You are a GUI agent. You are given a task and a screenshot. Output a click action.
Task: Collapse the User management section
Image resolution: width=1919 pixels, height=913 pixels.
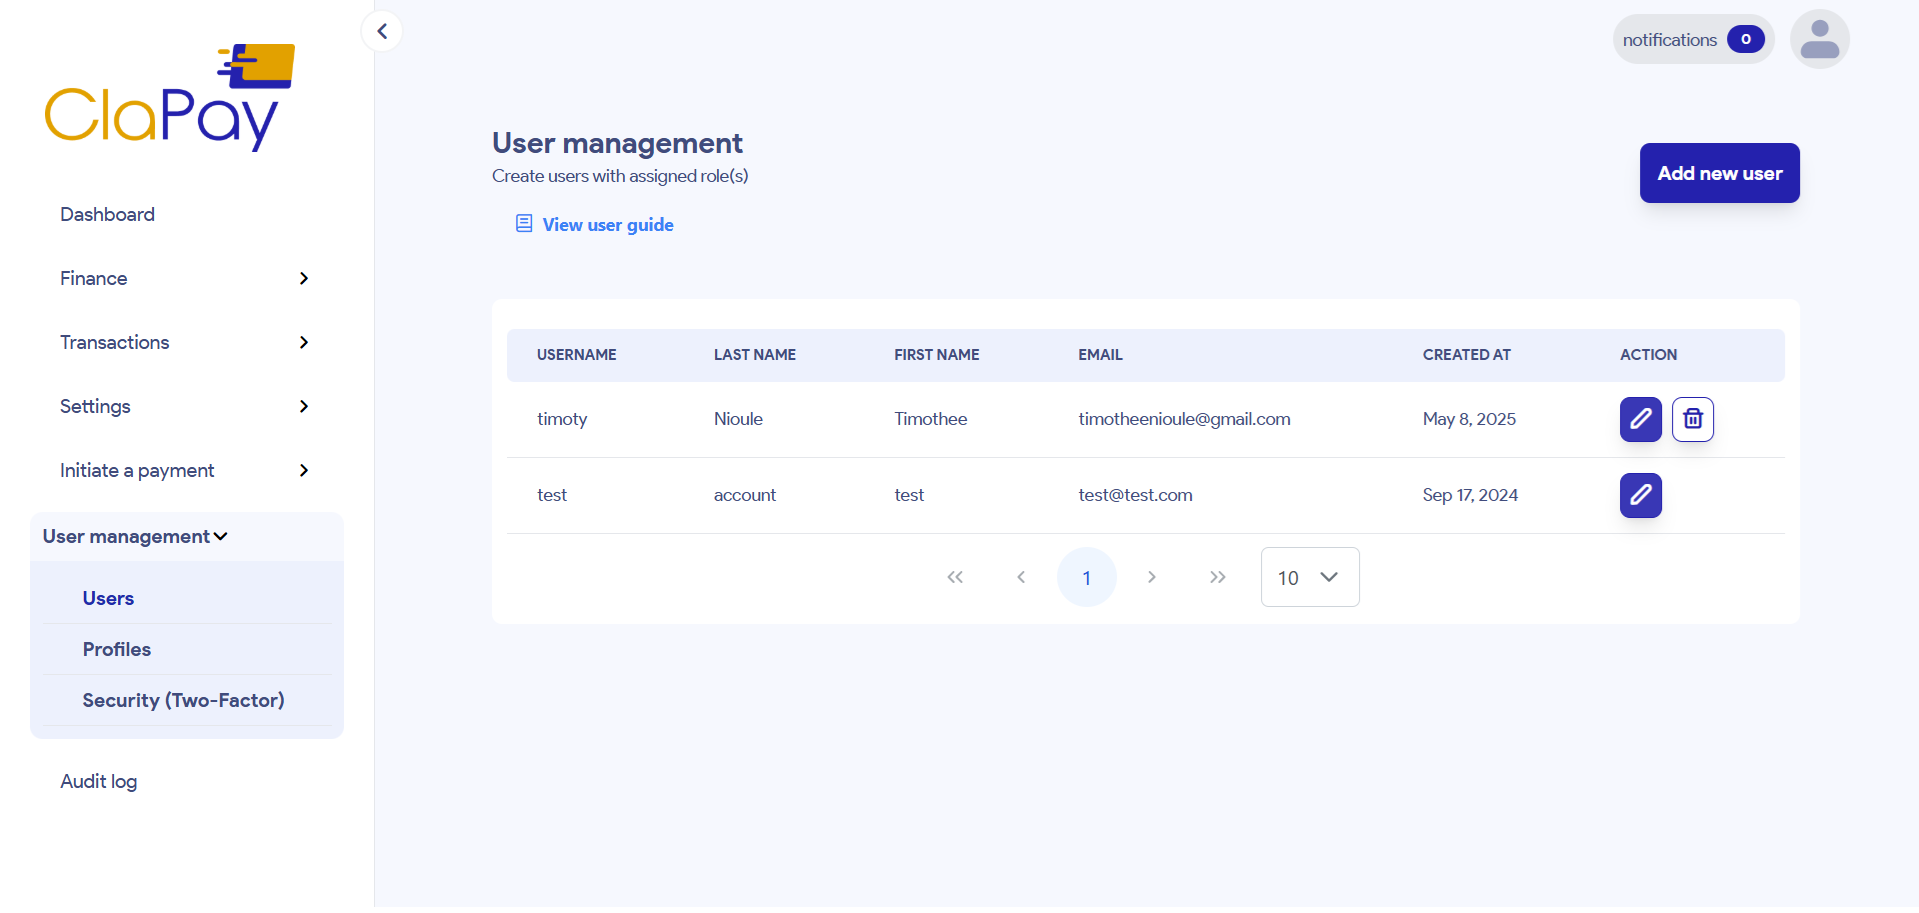pyautogui.click(x=135, y=536)
